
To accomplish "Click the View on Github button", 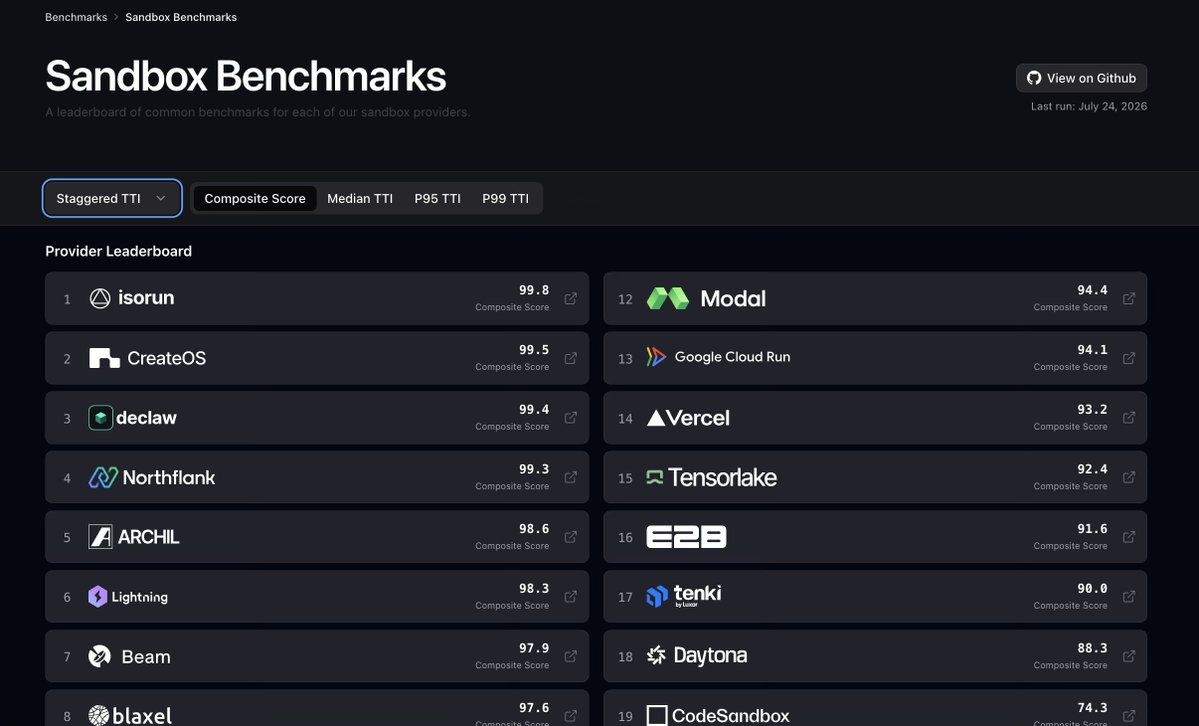I will 1081,78.
